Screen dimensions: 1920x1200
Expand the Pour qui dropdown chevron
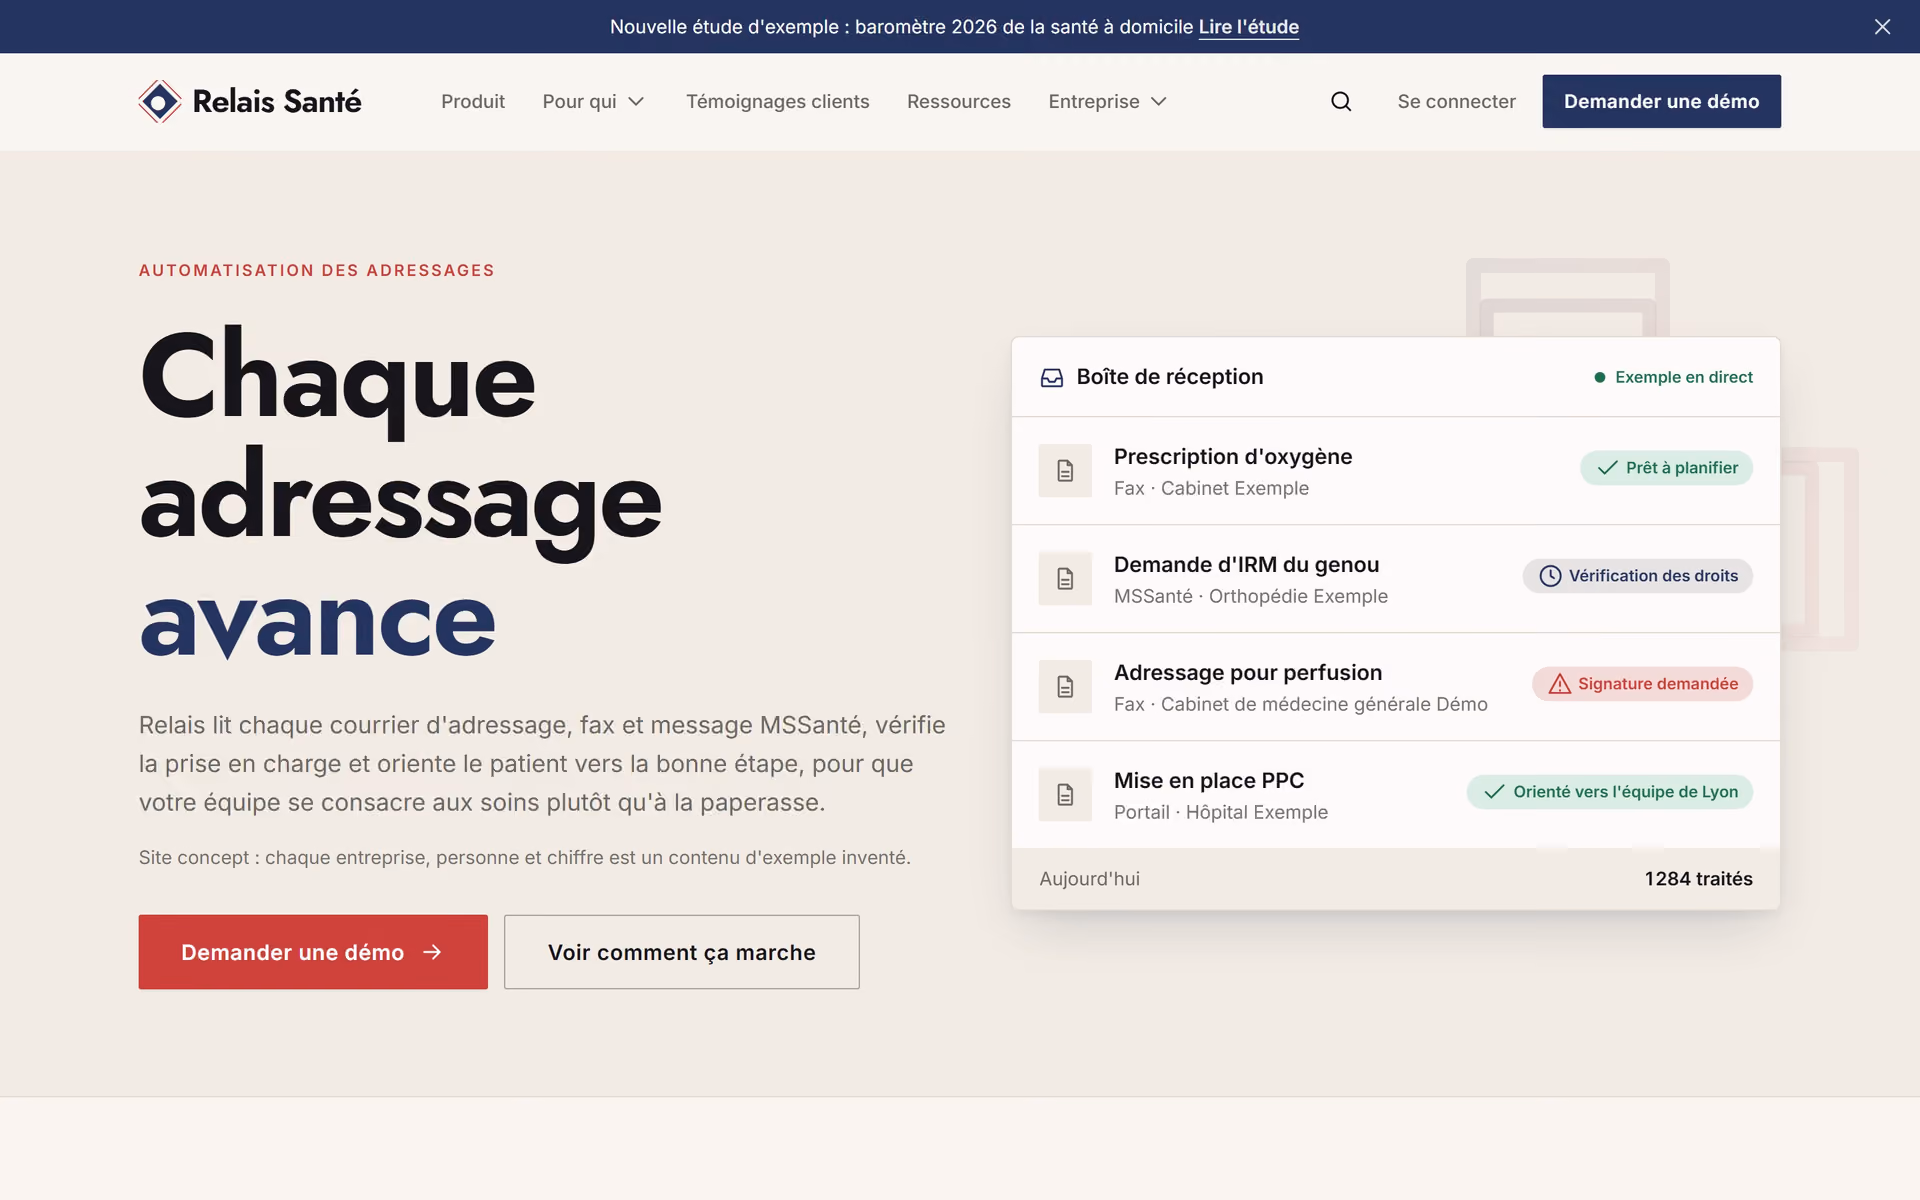(x=636, y=101)
